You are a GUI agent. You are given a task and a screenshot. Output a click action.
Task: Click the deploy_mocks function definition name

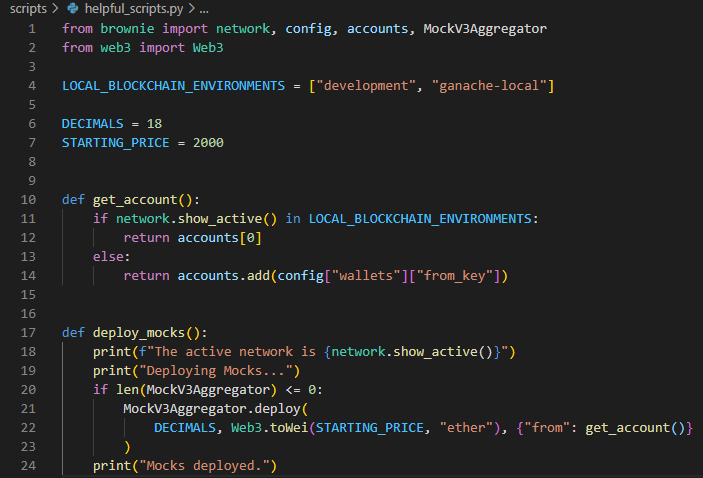tap(139, 333)
